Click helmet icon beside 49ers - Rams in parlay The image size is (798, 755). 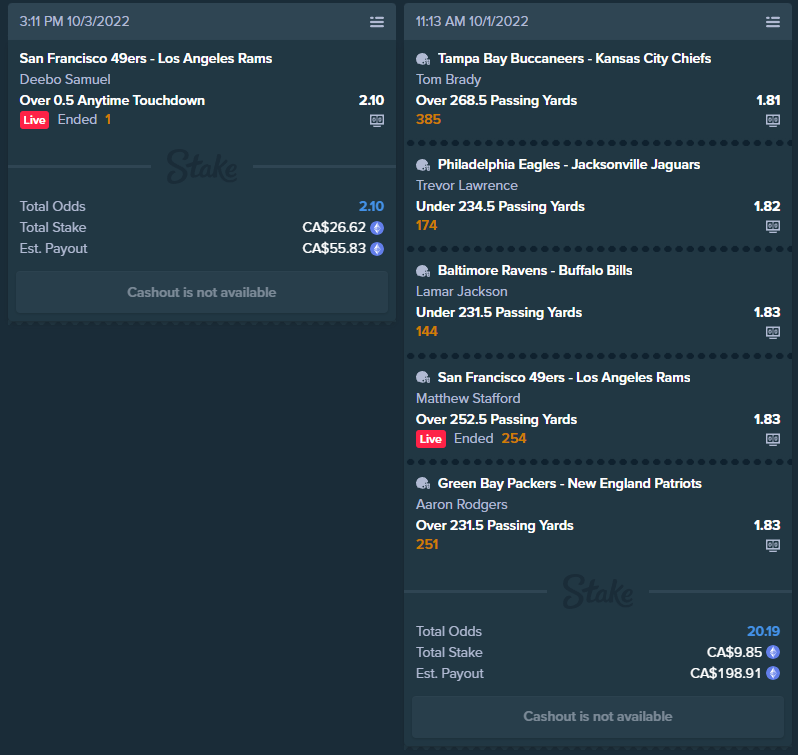coord(423,378)
